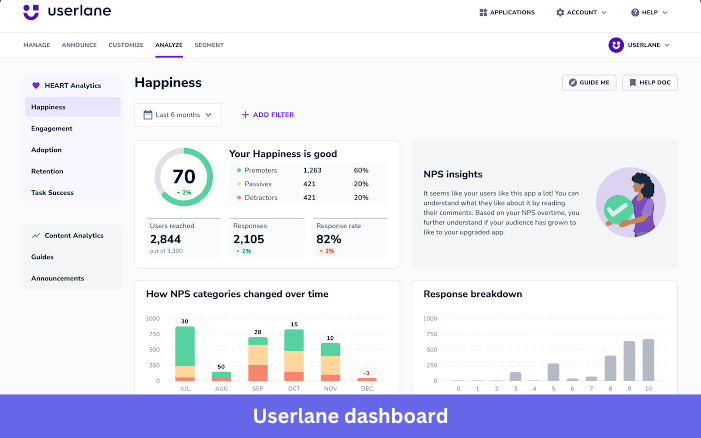The image size is (701, 438).
Task: Click the Promoters 60% value
Action: tap(361, 170)
